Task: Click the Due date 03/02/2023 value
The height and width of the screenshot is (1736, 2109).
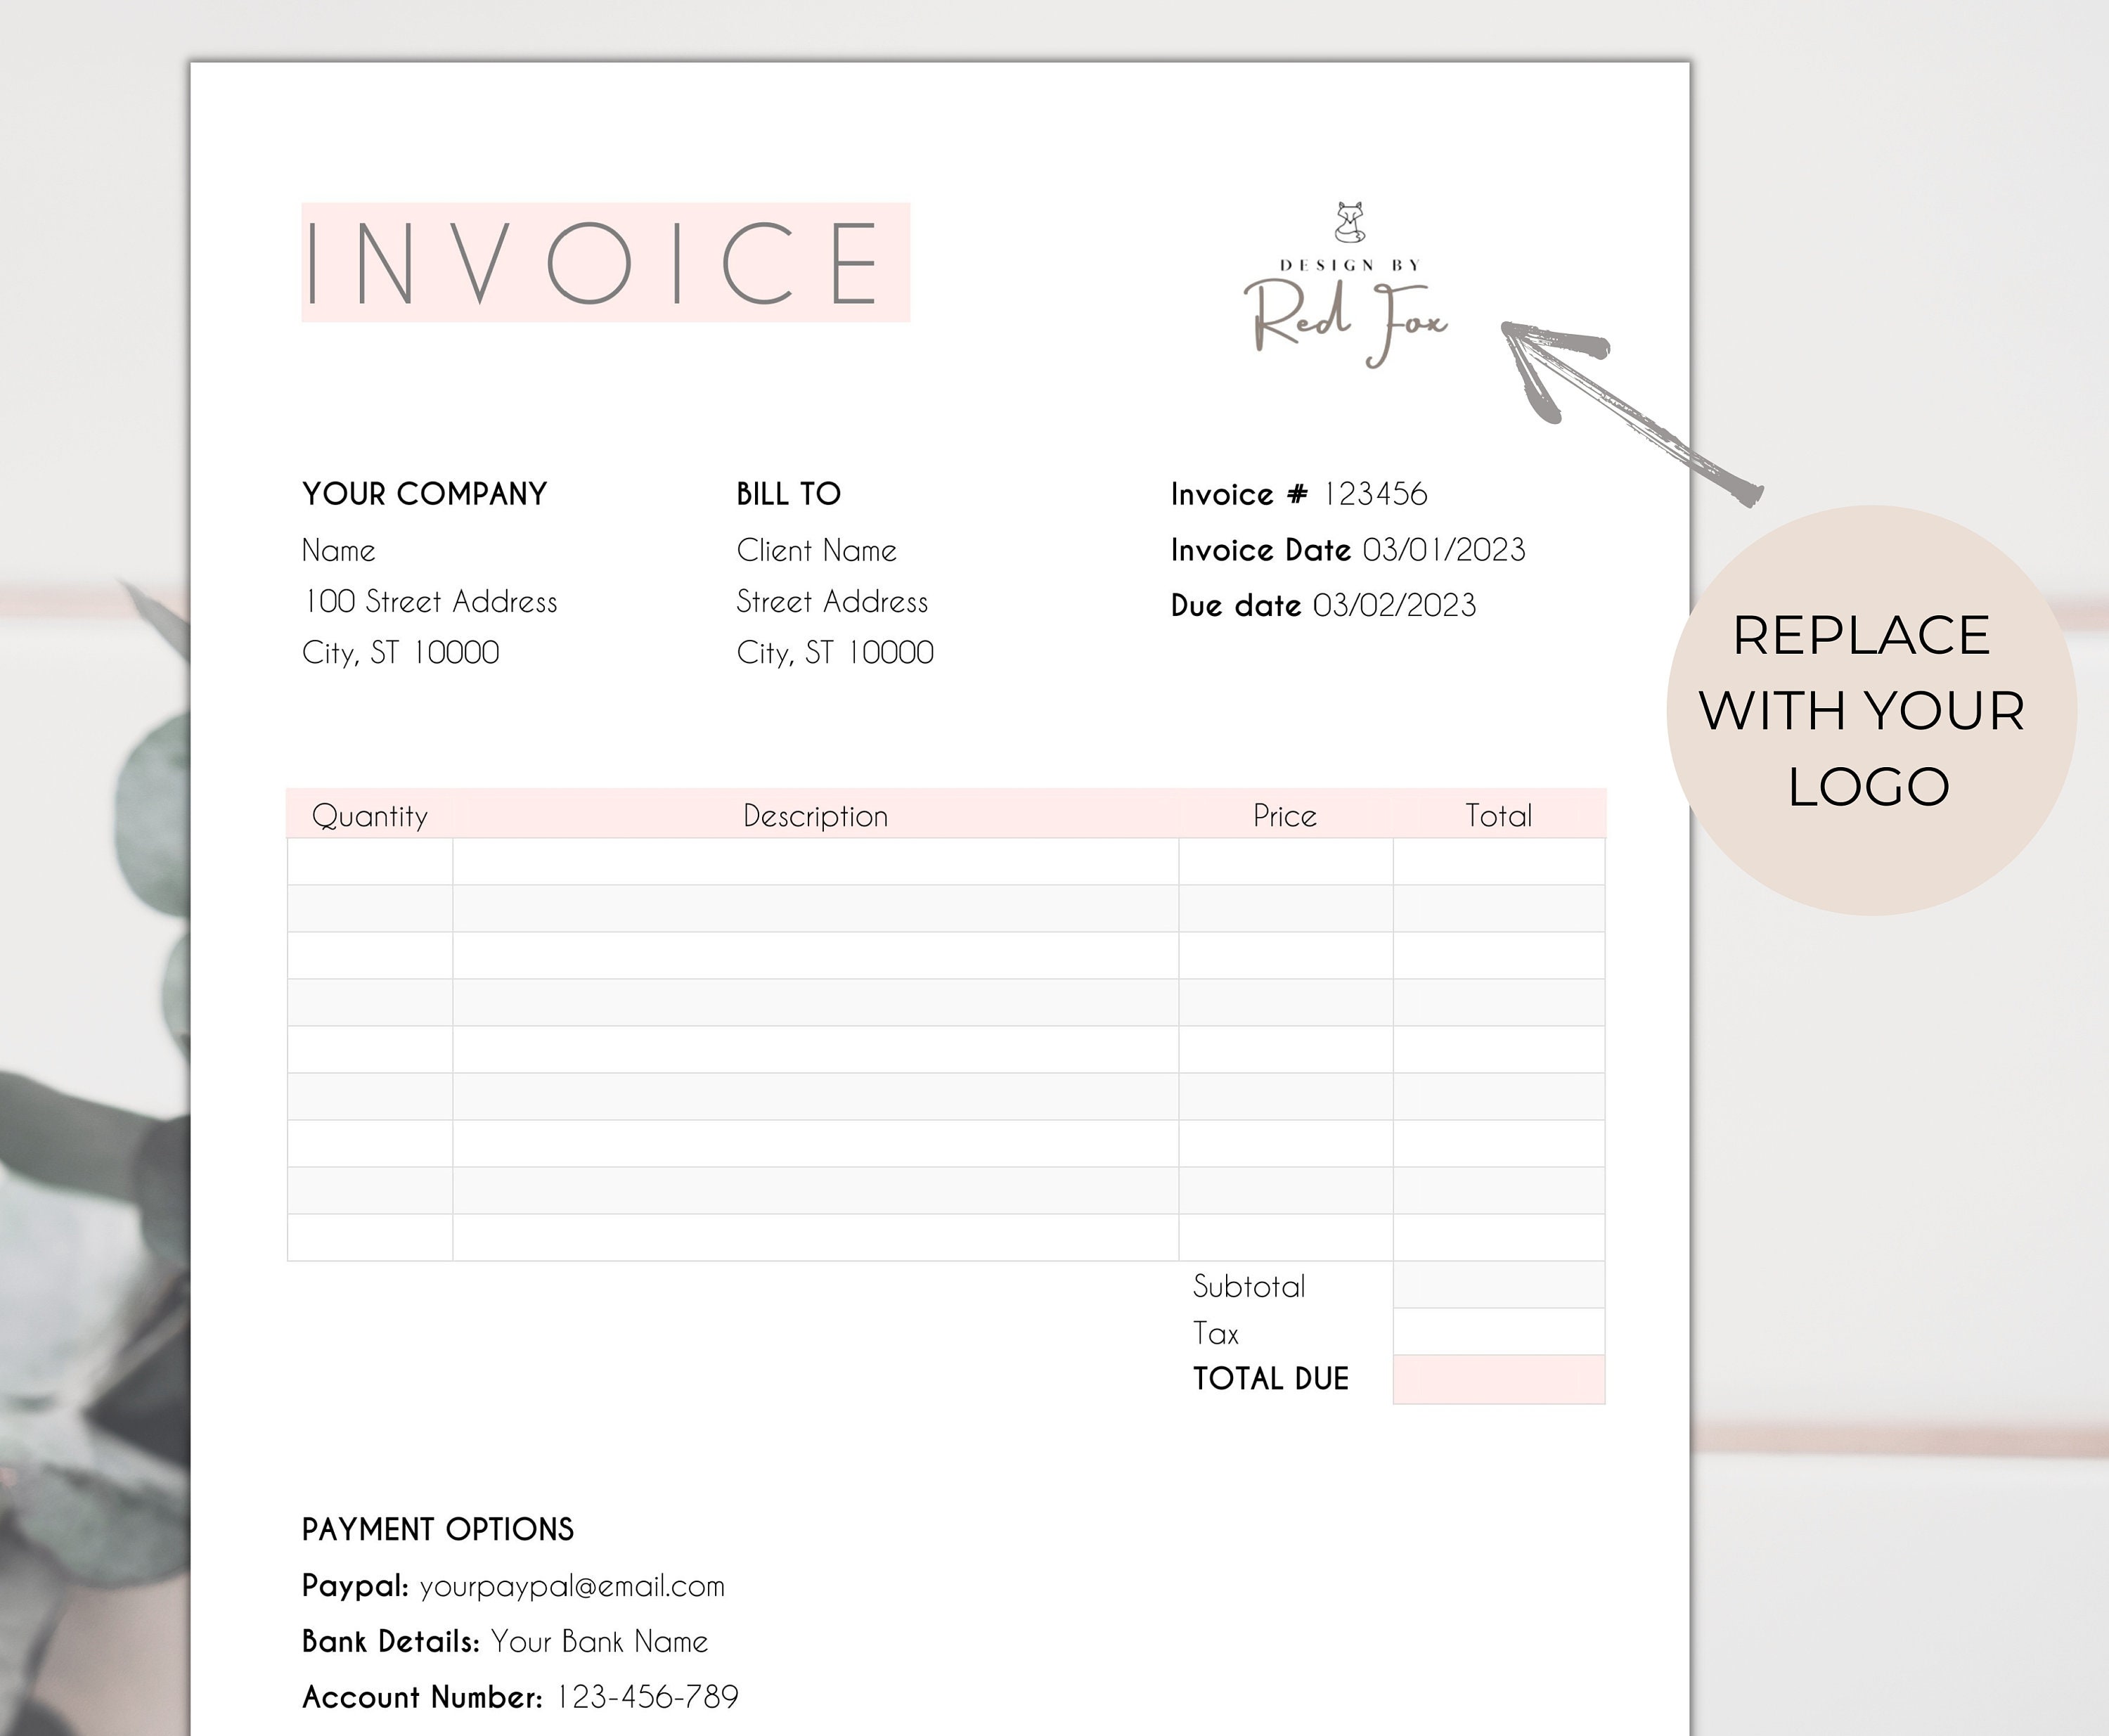Action: coord(1394,605)
